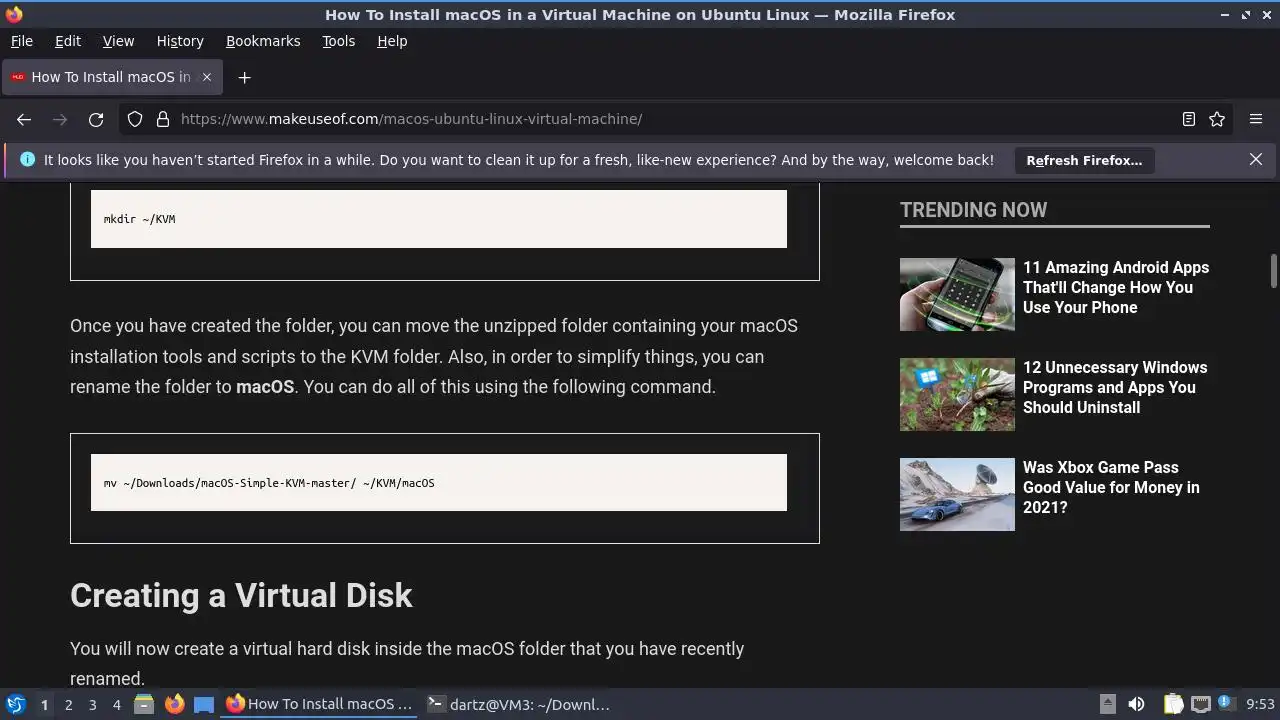This screenshot has height=720, width=1280.
Task: Open the File menu
Action: coord(22,41)
